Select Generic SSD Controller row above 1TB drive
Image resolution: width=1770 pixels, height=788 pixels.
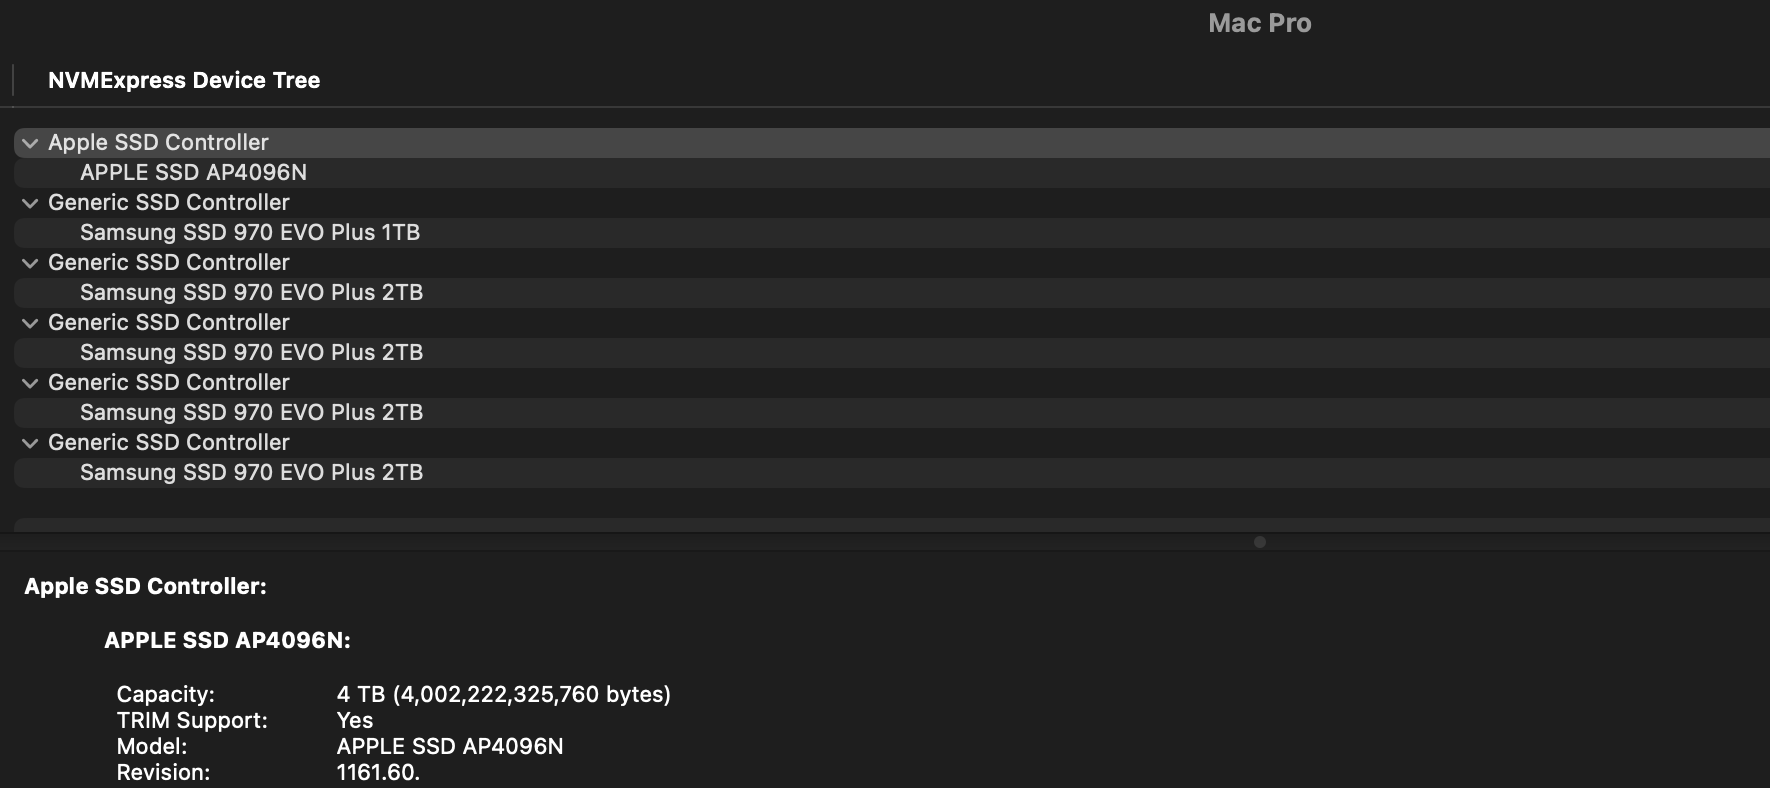[892, 203]
